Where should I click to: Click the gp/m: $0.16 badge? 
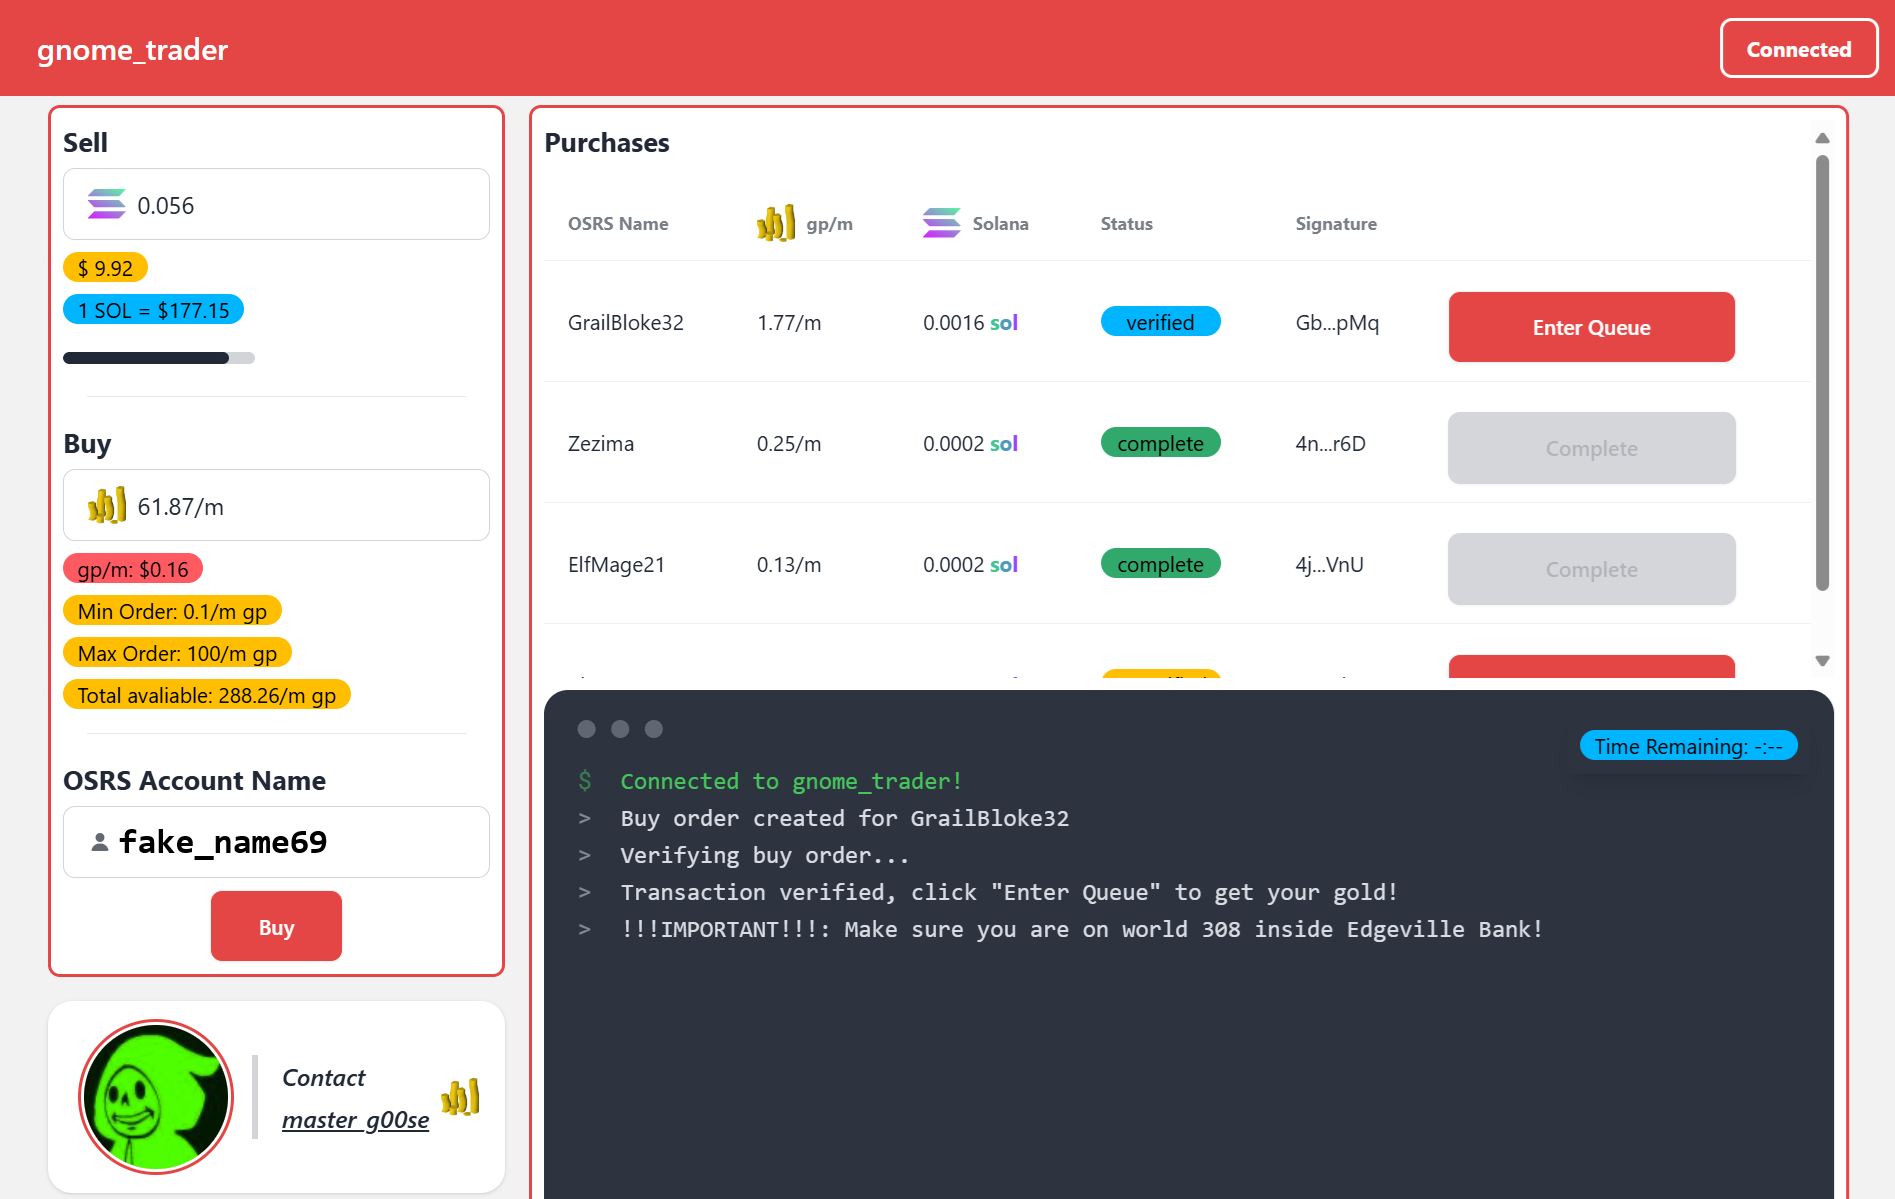[133, 569]
